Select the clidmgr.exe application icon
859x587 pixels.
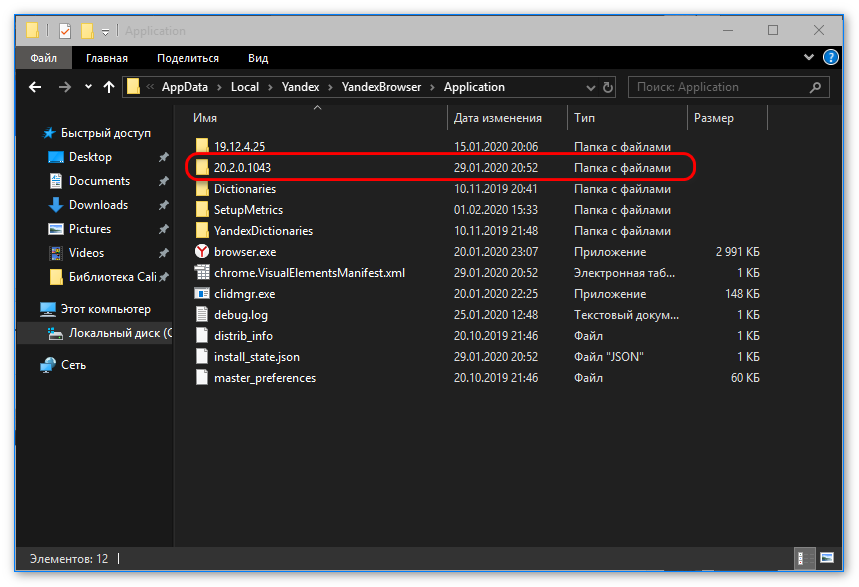[x=202, y=294]
